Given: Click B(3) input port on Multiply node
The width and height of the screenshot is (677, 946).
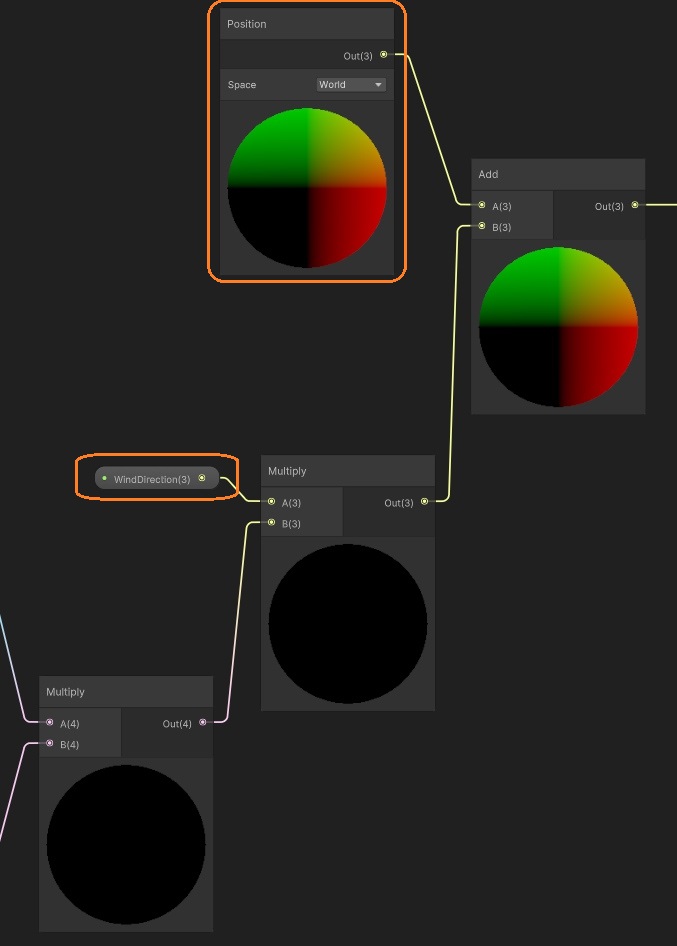Looking at the screenshot, I should point(272,522).
